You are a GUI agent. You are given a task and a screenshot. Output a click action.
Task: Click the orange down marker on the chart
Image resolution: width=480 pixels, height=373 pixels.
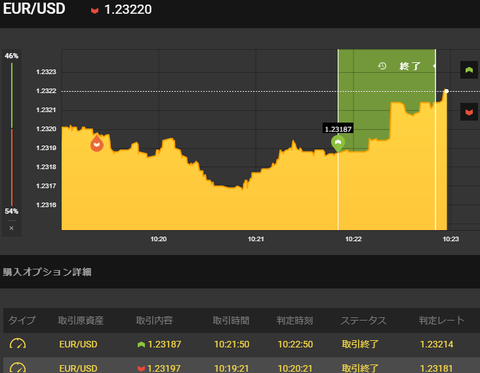[97, 143]
